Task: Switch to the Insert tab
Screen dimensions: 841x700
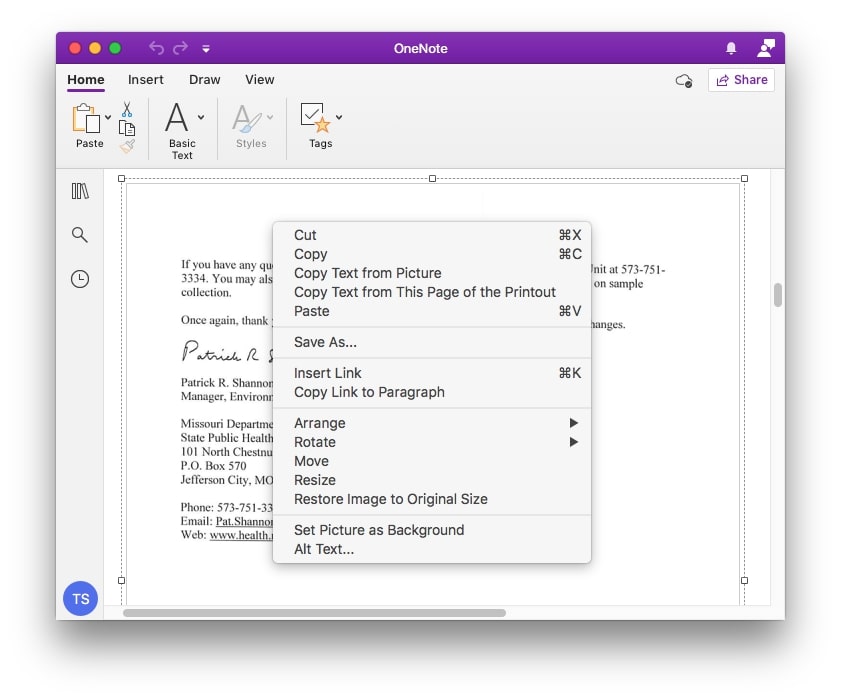Action: click(x=145, y=79)
